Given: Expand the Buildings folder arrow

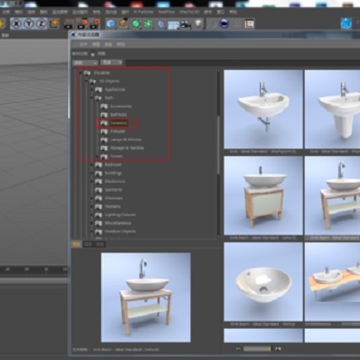Looking at the screenshot, I should click(x=92, y=173).
